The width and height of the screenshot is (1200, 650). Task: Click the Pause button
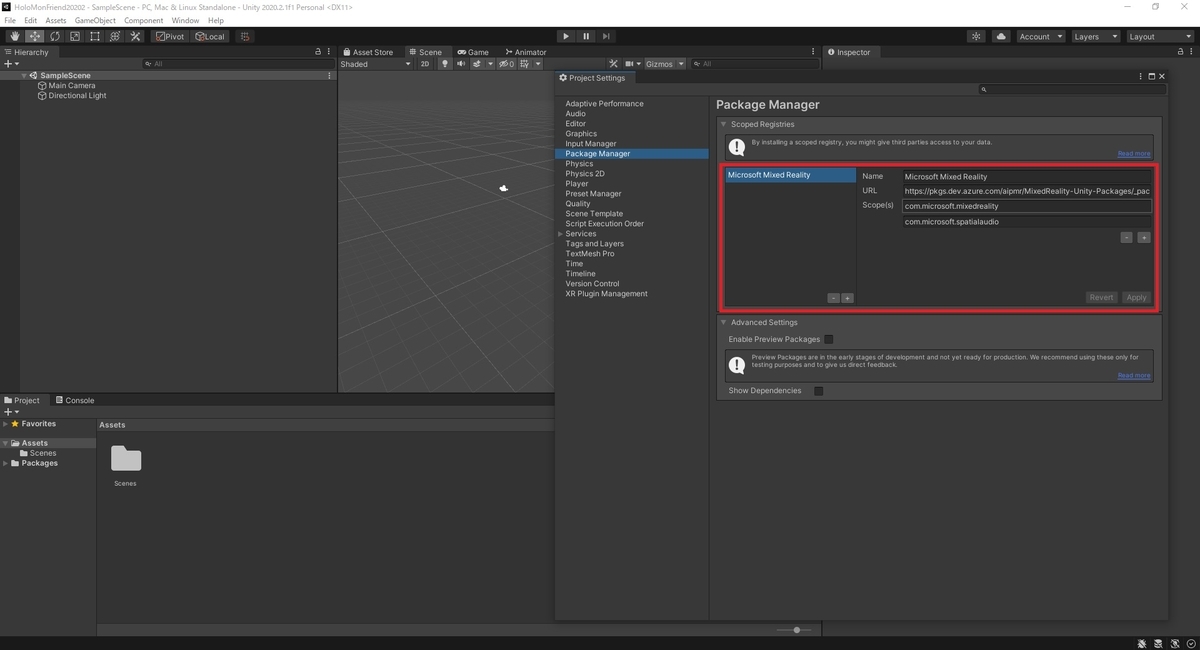click(x=586, y=36)
